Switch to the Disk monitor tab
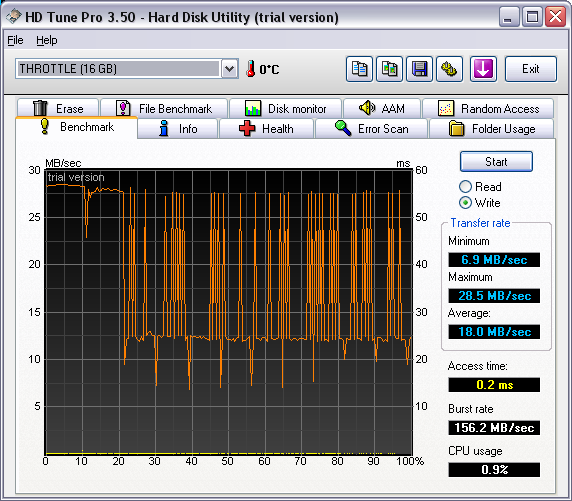This screenshot has height=501, width=572. point(285,109)
